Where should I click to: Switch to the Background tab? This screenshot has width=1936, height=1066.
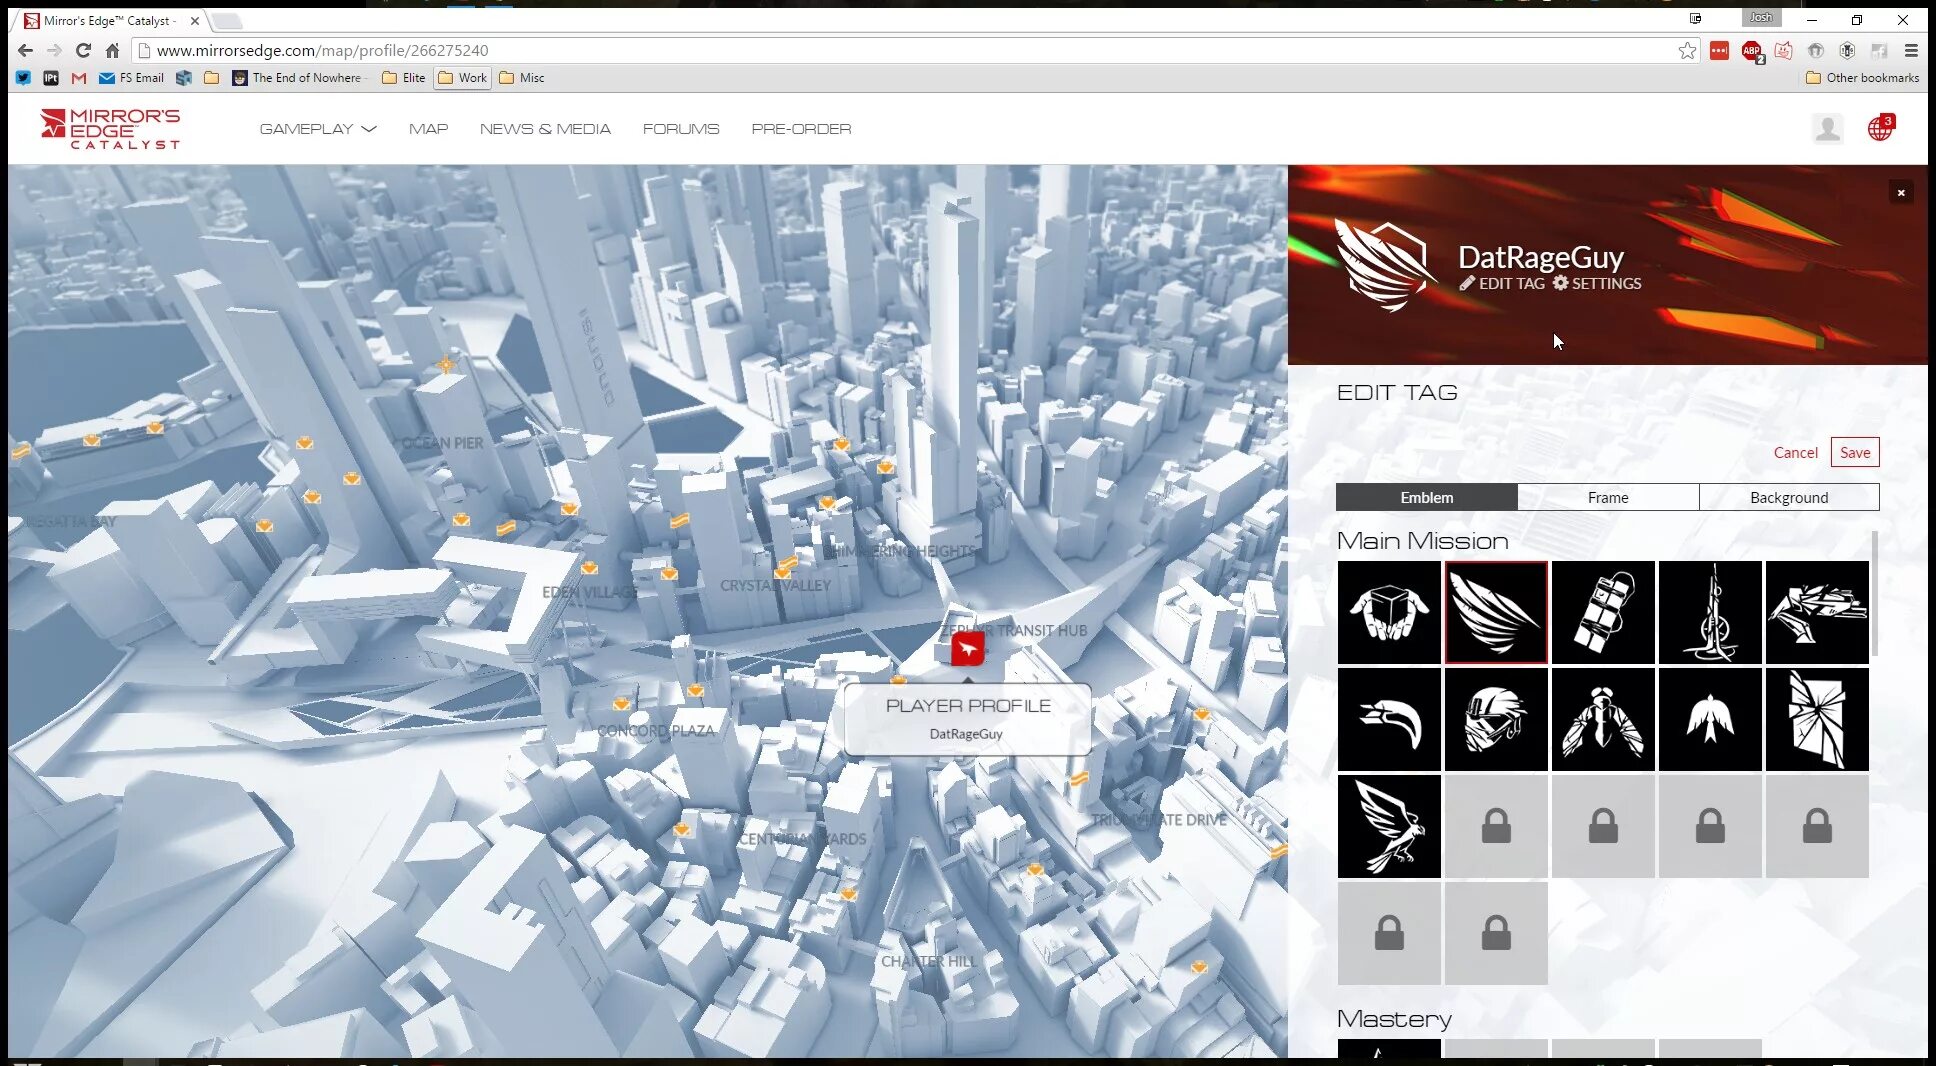click(x=1789, y=497)
